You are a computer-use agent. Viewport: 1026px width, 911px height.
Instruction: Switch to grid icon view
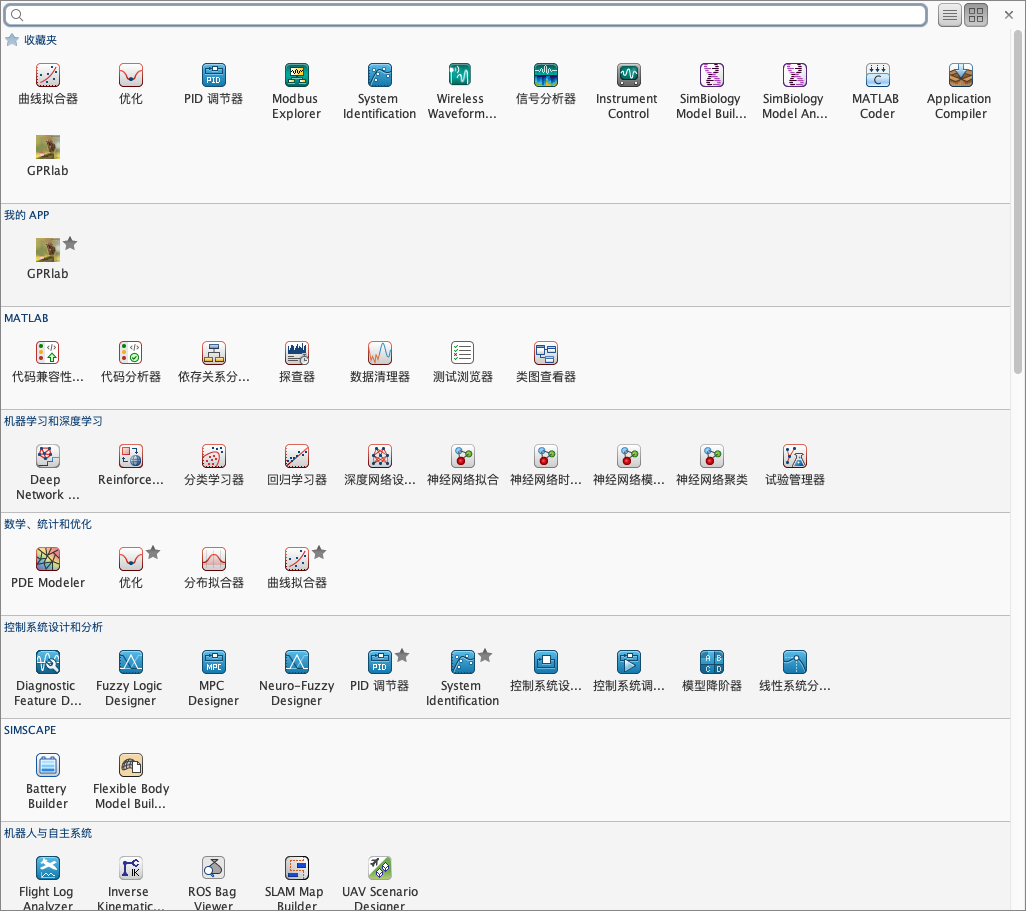tap(976, 15)
